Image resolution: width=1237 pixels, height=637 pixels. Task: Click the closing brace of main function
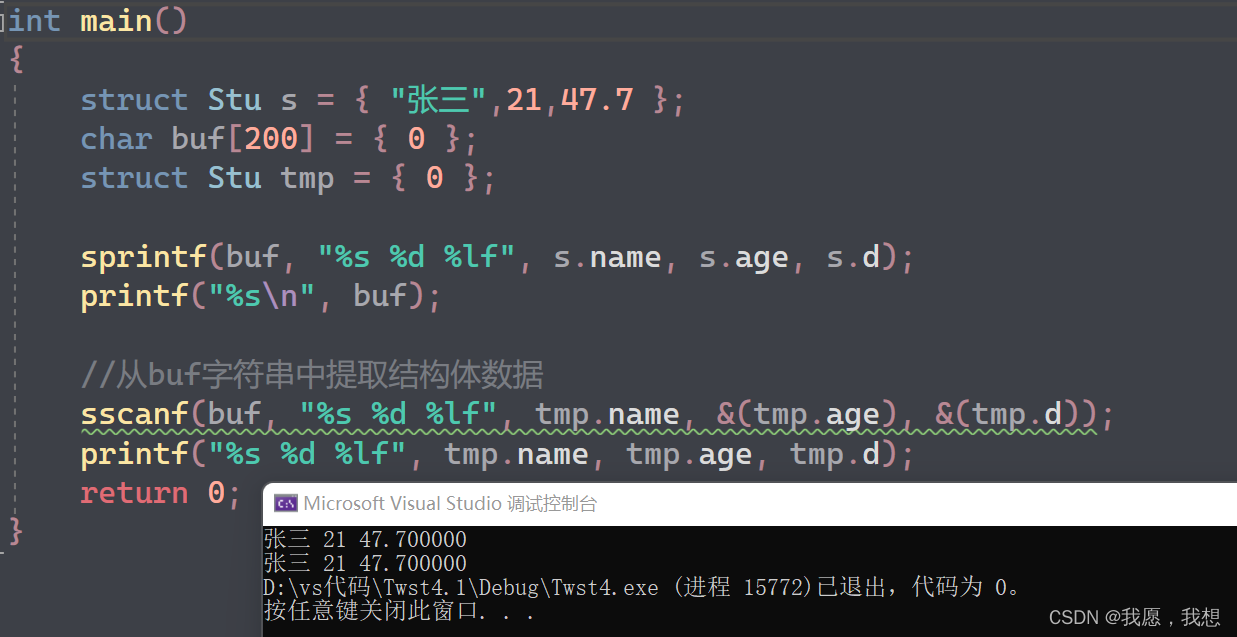pos(16,532)
